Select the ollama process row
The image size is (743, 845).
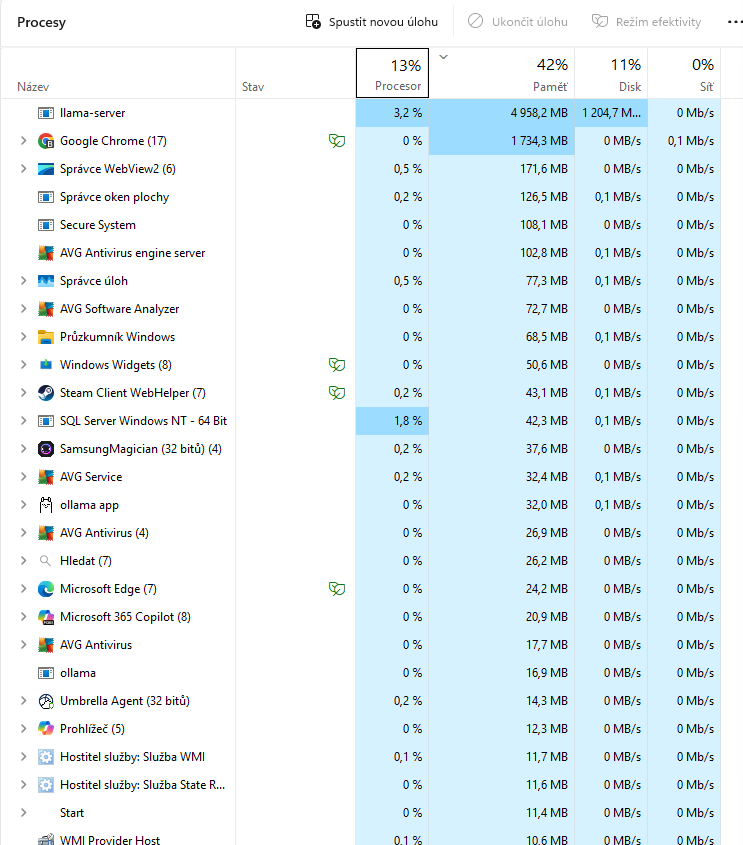coord(360,673)
